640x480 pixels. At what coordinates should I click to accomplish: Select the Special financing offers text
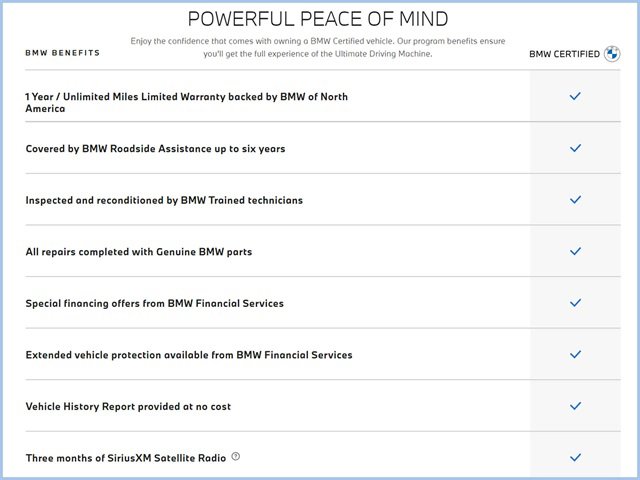154,303
